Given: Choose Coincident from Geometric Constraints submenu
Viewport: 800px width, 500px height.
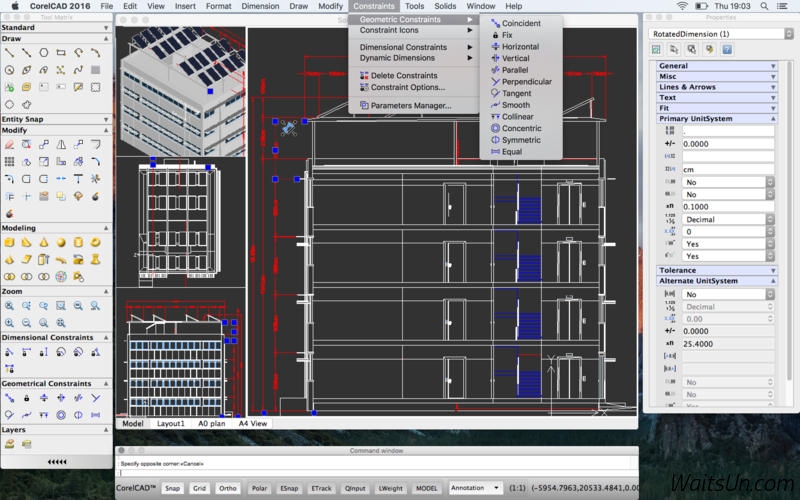Looking at the screenshot, I should (521, 23).
